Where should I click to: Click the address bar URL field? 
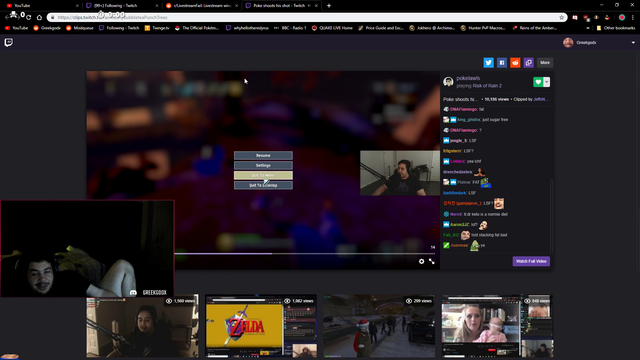point(306,17)
